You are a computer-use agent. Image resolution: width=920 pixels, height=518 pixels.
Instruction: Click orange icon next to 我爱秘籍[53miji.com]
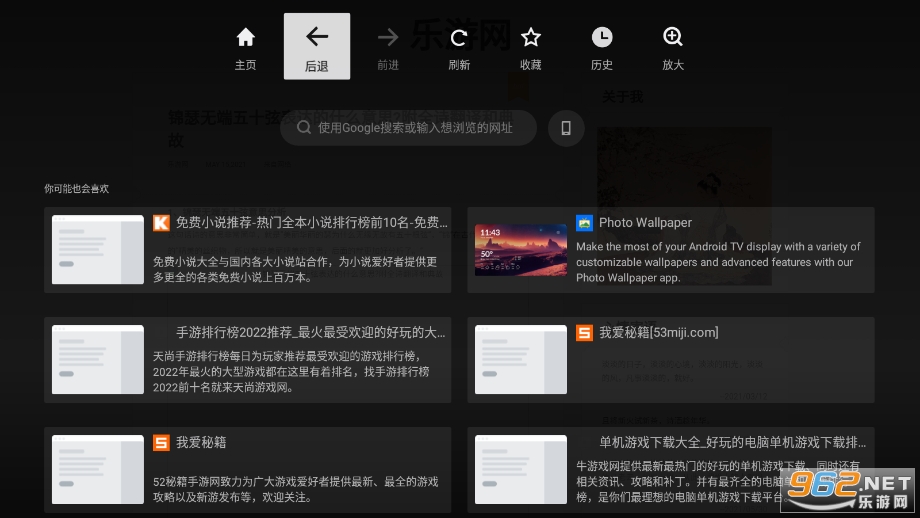pyautogui.click(x=584, y=333)
